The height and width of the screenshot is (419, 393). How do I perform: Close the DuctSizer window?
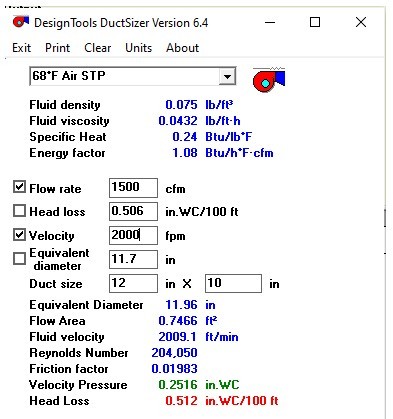coord(361,23)
